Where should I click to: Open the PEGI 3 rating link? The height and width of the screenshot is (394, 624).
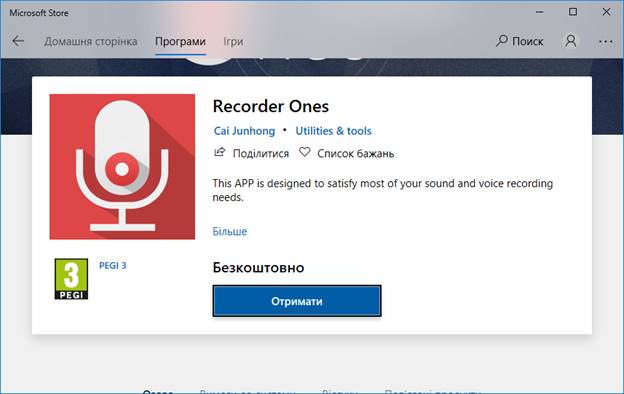click(x=113, y=265)
